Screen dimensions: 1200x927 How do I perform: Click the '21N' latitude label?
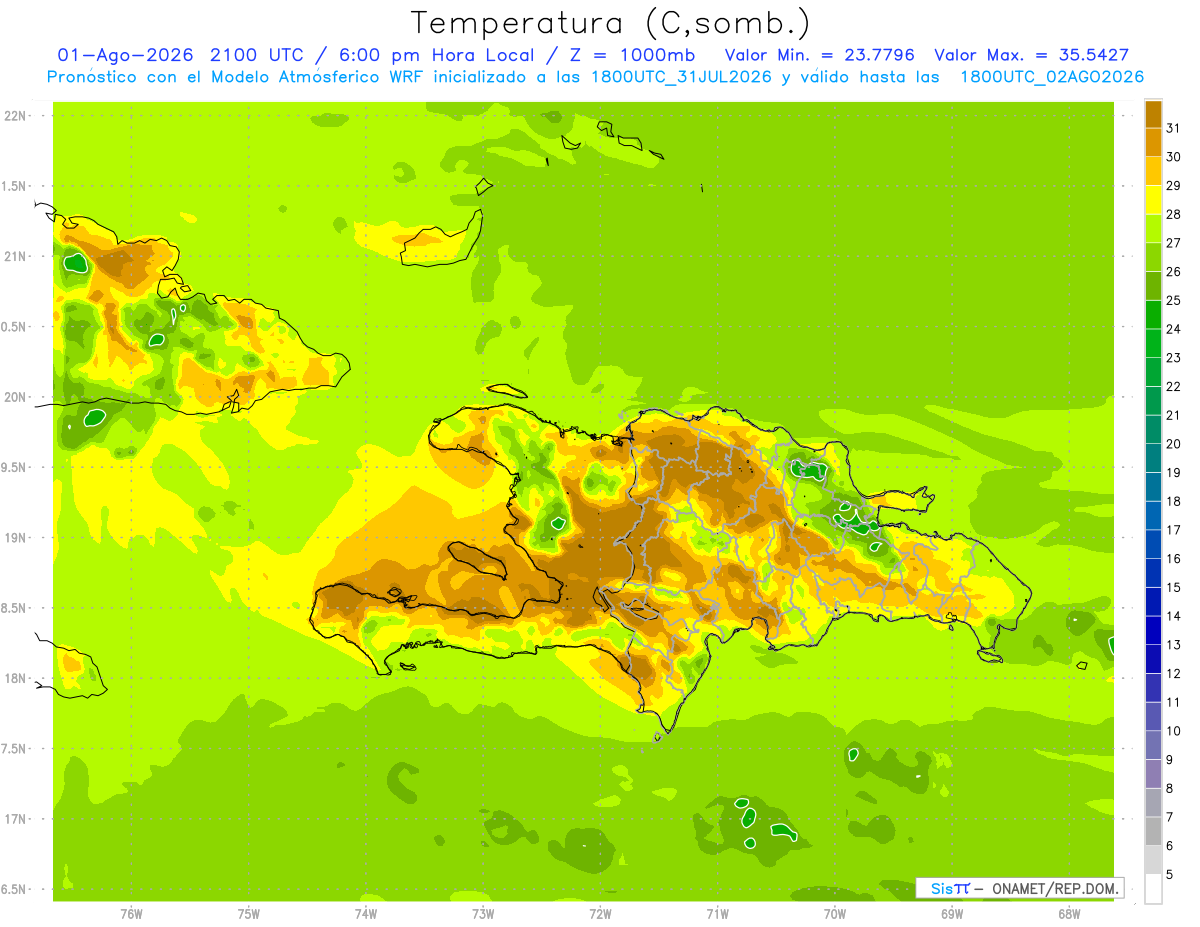pos(15,256)
